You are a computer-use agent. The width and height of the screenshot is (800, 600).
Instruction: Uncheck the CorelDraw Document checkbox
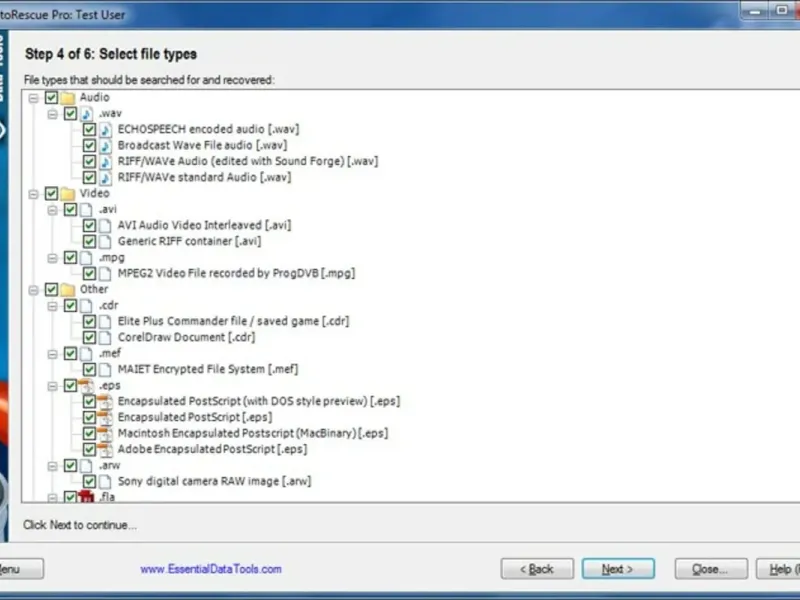[89, 338]
